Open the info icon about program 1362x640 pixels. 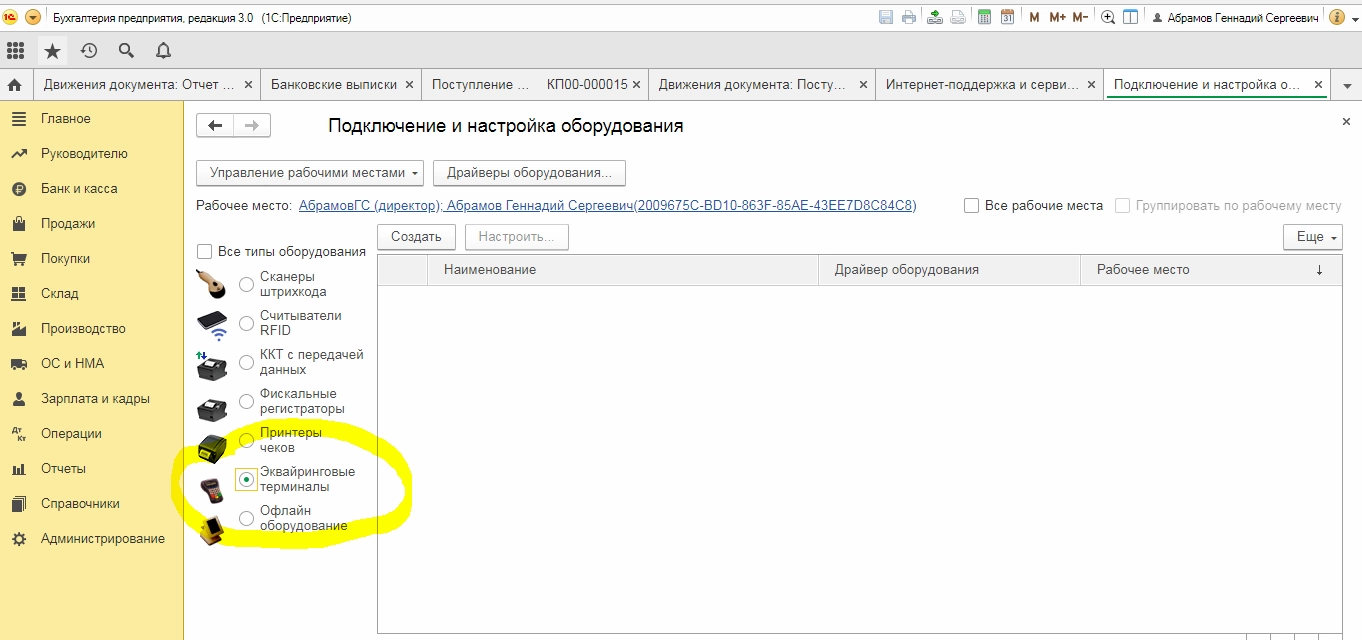click(1337, 17)
